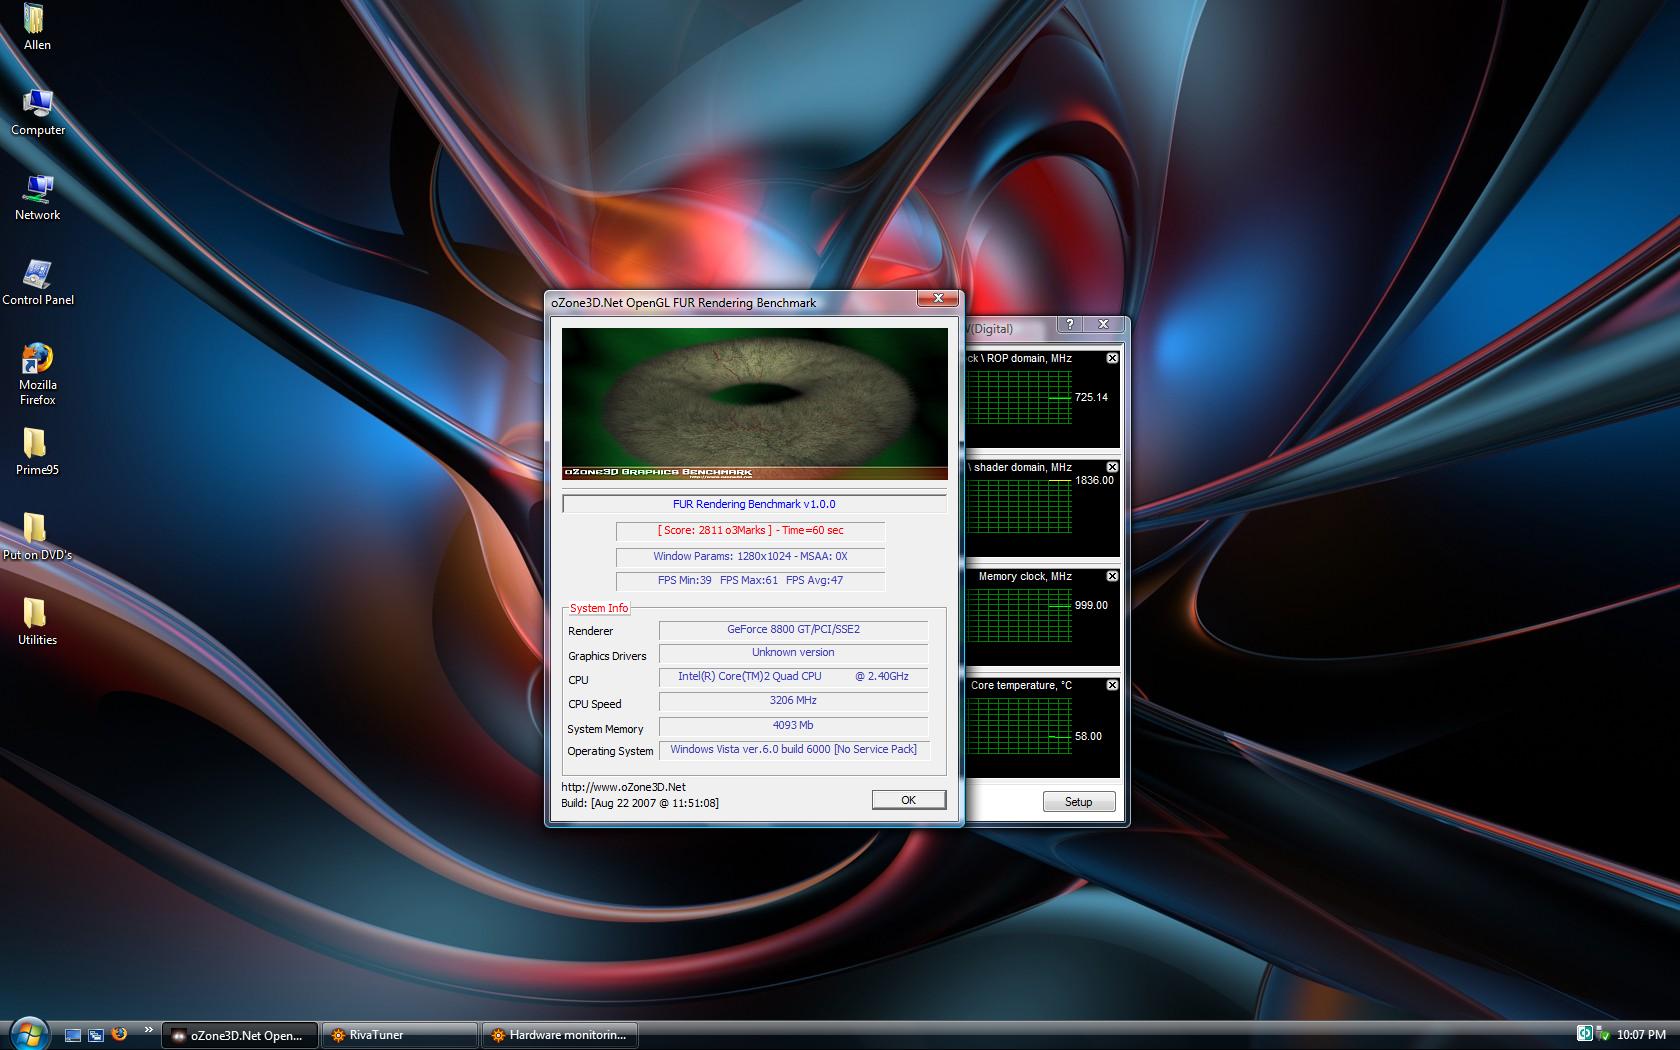Click FUR Rendering Benchmark v1.0.0 title field
1680x1050 pixels.
pyautogui.click(x=754, y=504)
